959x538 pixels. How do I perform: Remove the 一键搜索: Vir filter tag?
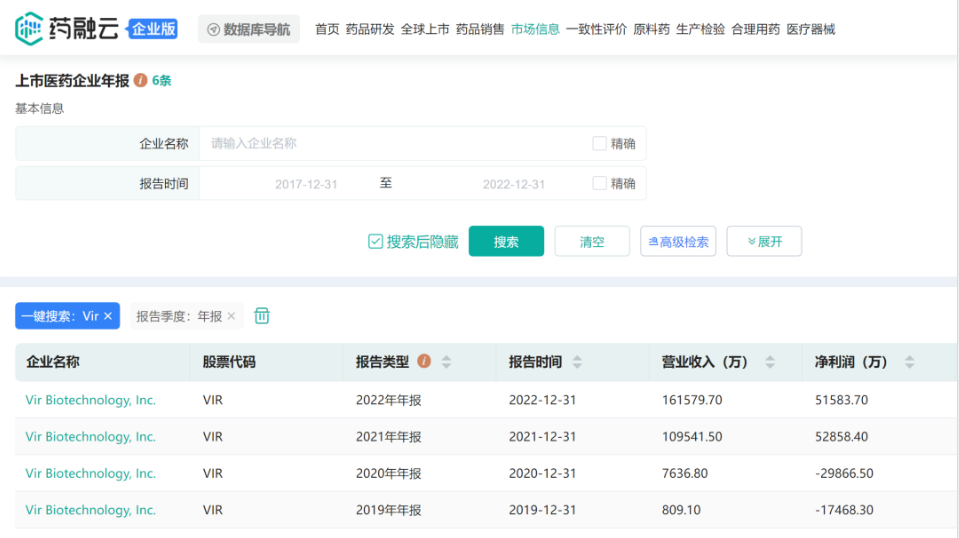click(x=109, y=316)
